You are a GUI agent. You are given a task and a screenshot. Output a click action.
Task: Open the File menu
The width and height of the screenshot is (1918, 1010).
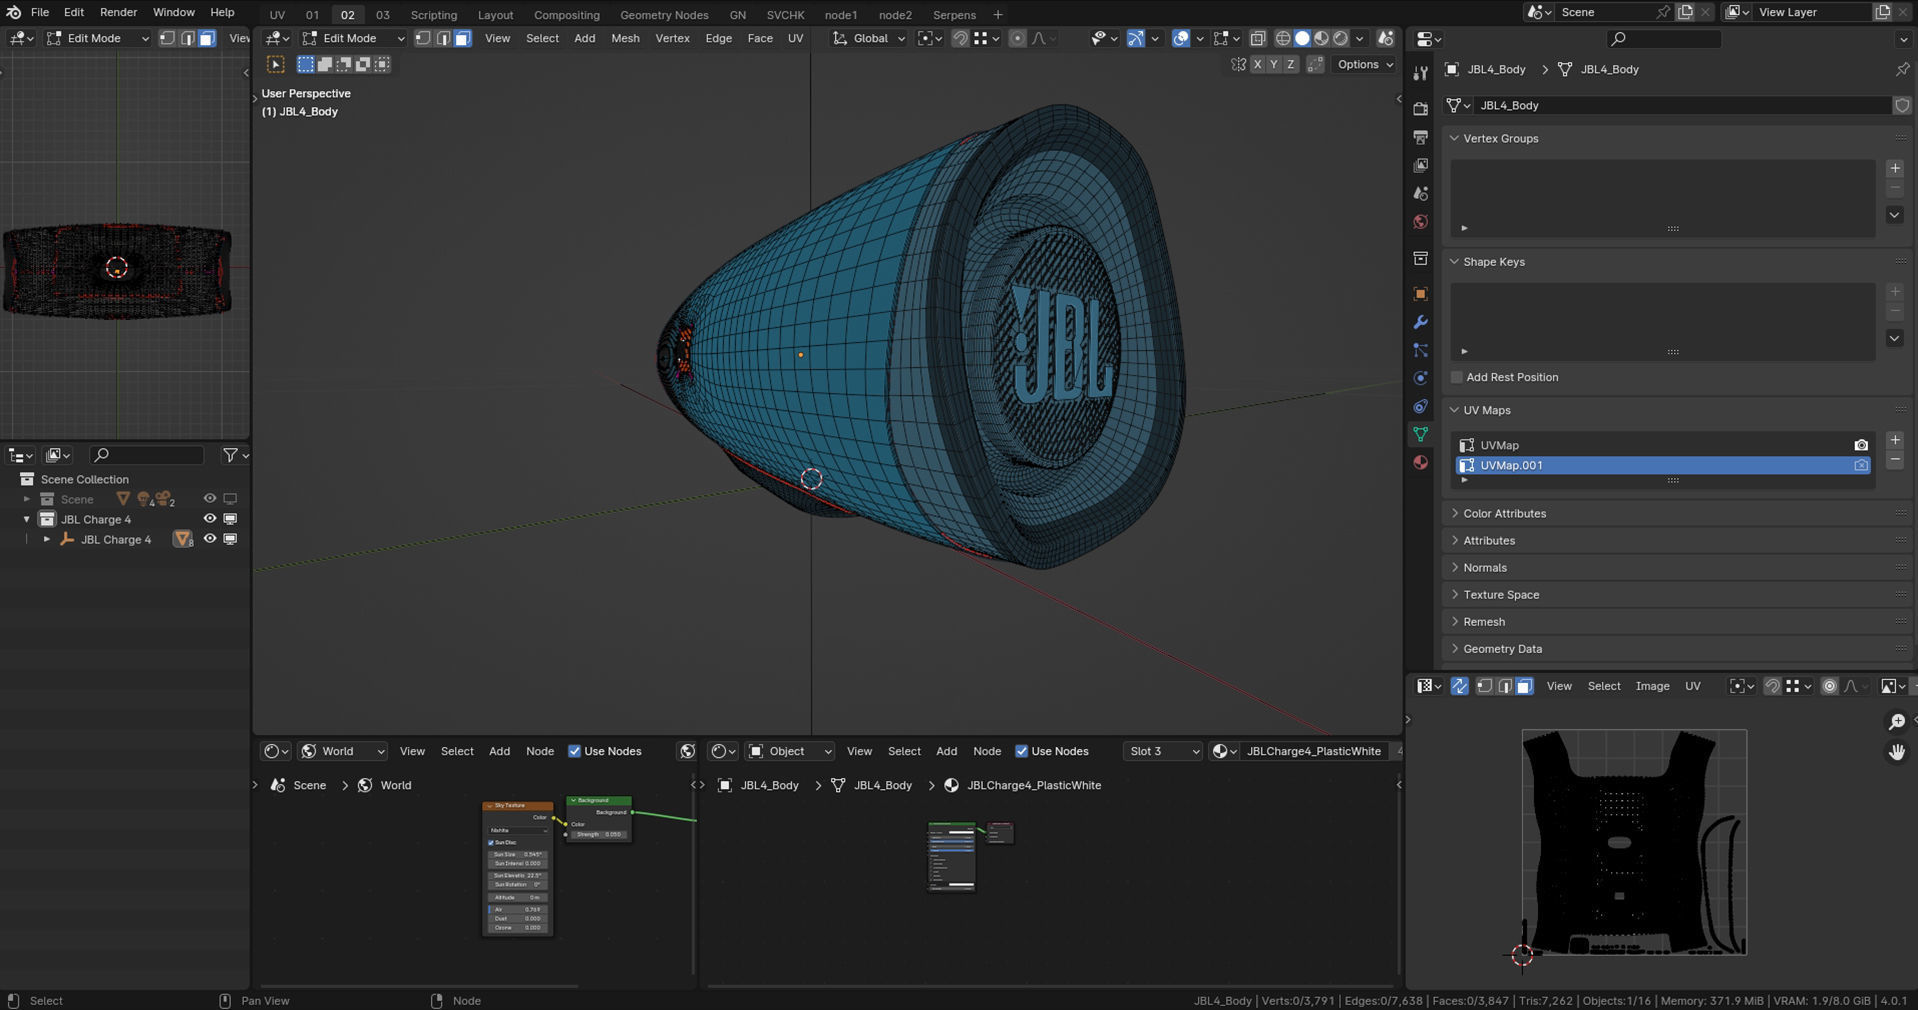click(x=40, y=12)
